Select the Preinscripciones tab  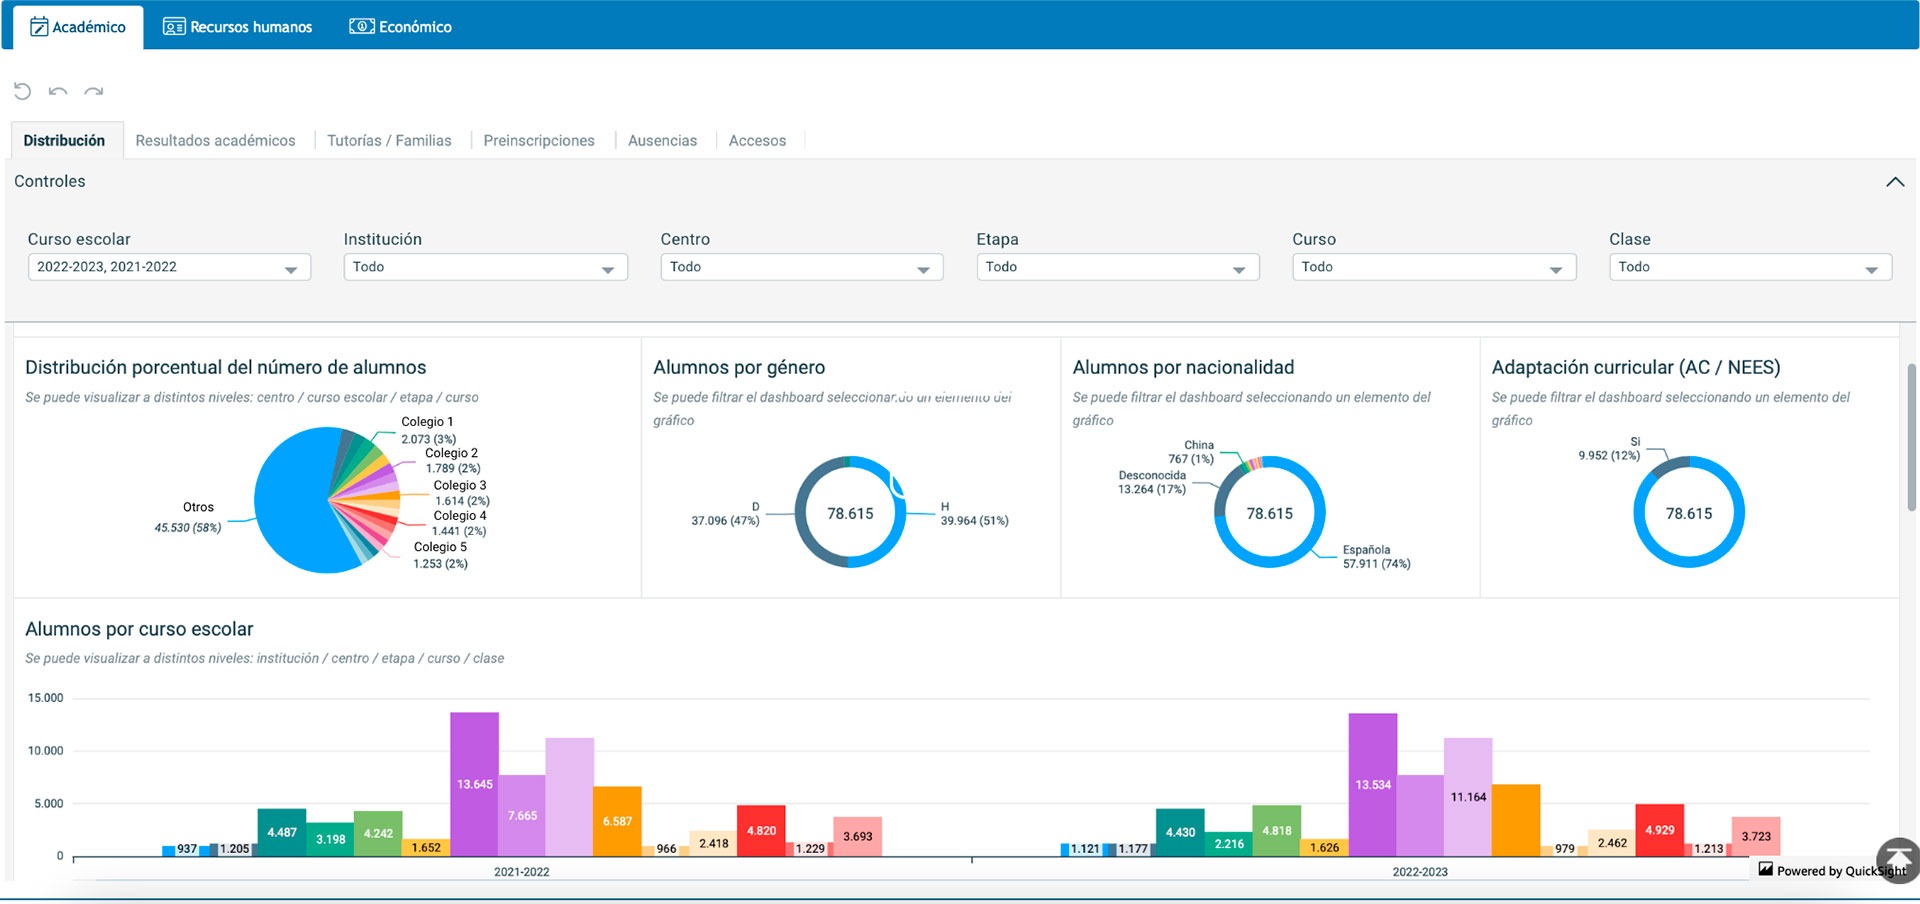tap(539, 141)
